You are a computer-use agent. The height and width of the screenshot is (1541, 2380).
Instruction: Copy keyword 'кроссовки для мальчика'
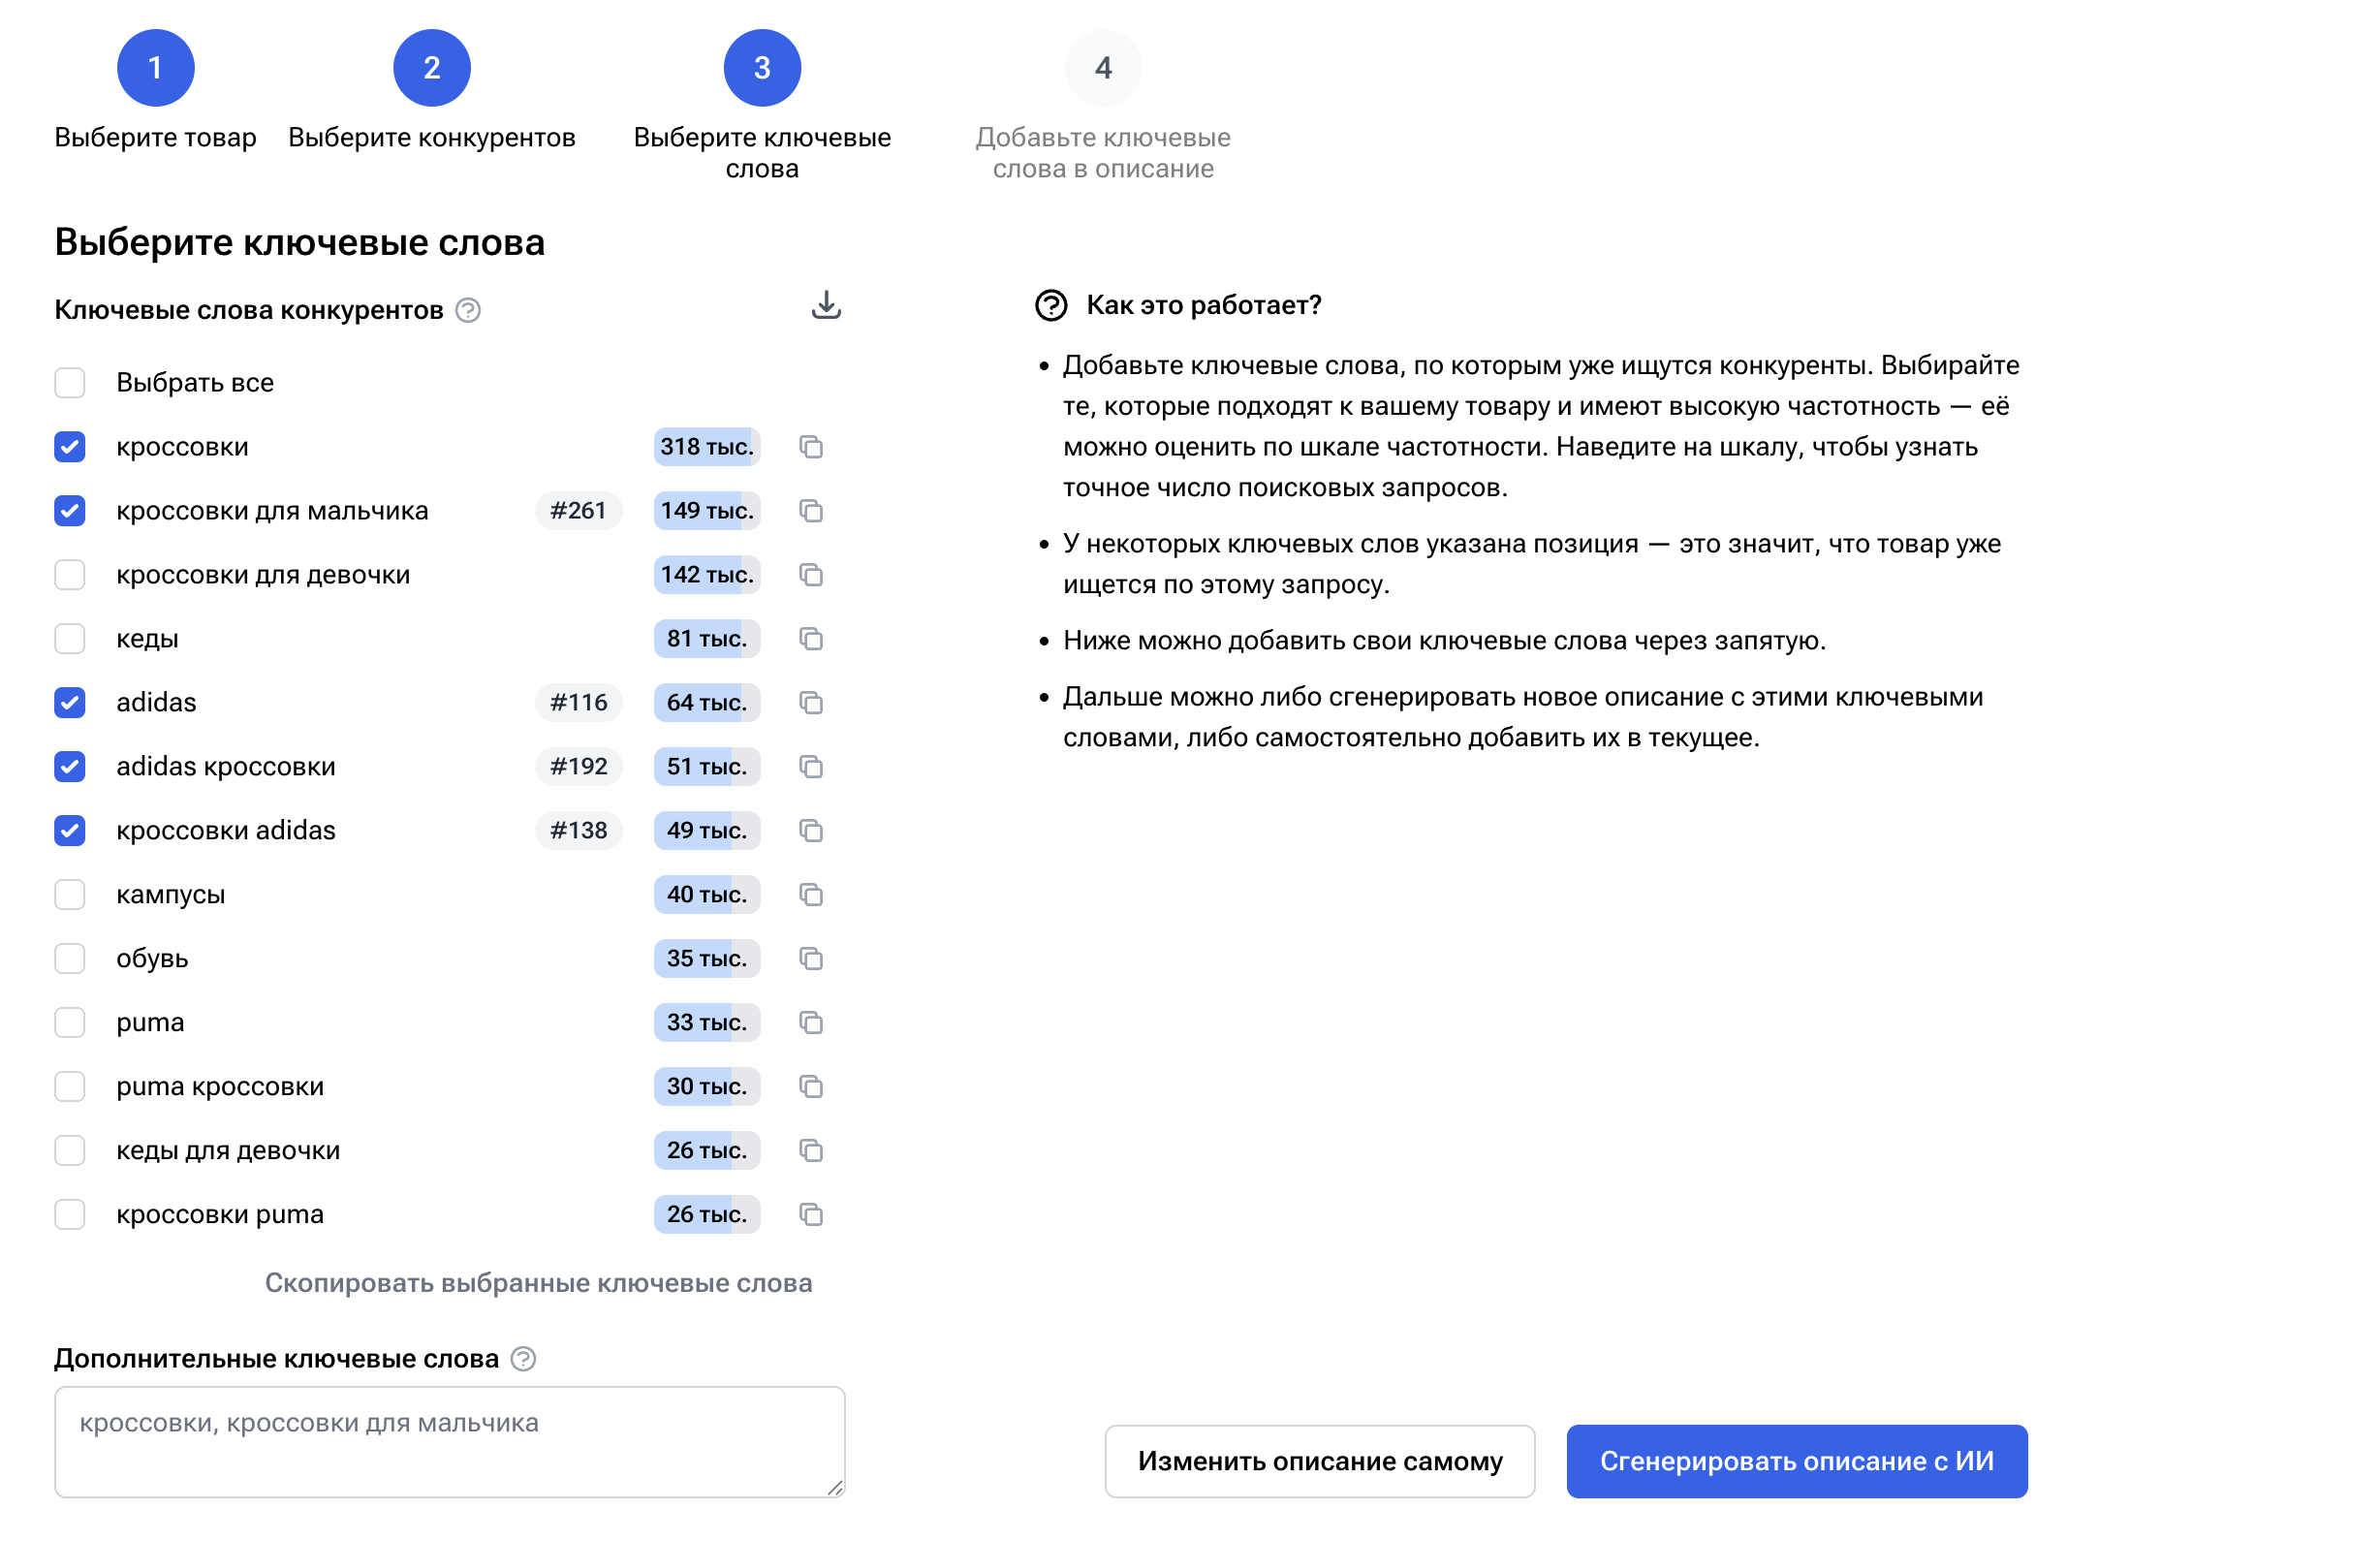[x=811, y=511]
